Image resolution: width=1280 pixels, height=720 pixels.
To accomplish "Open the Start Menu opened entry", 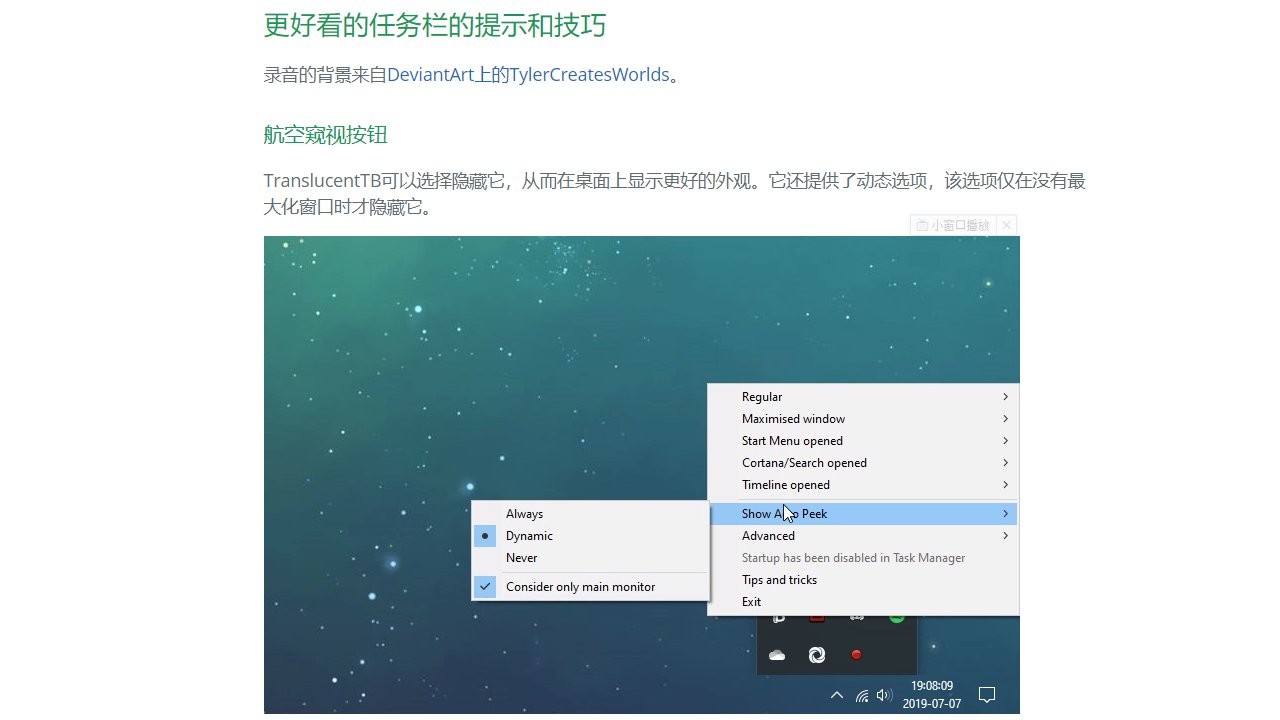I will (863, 441).
